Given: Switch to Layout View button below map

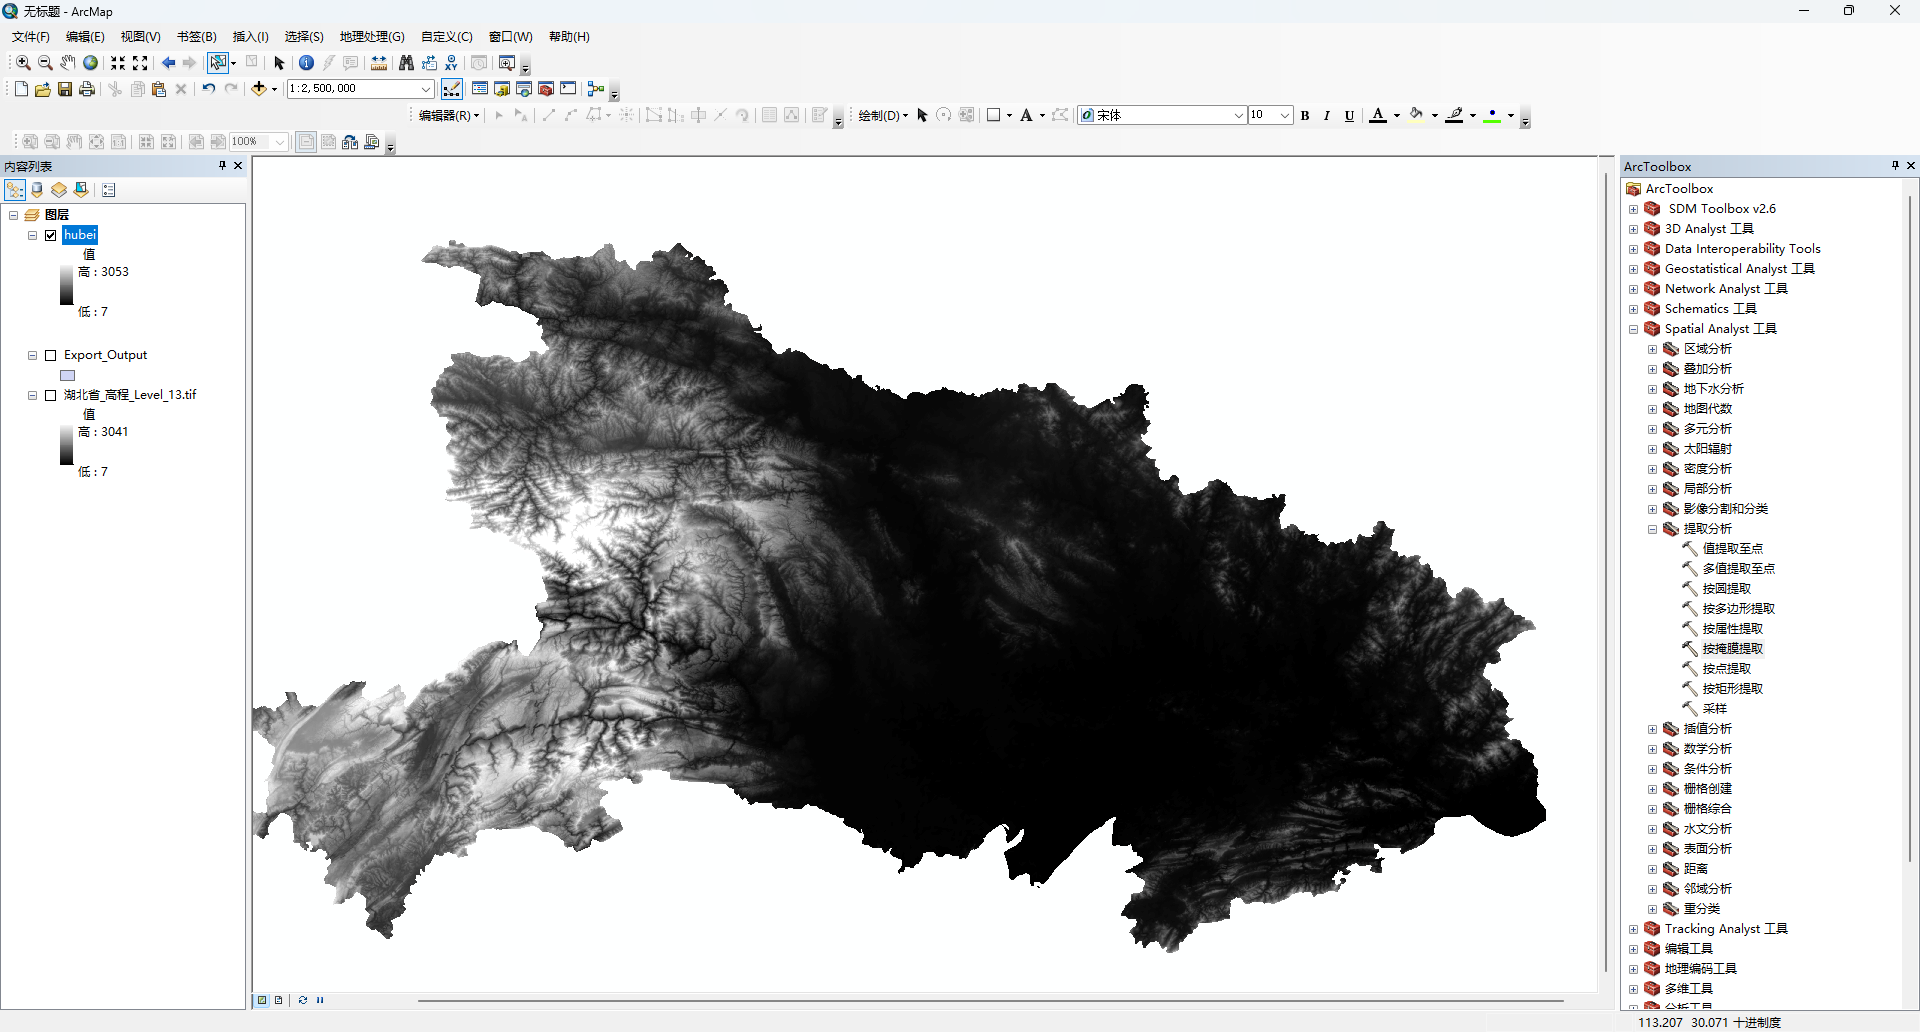Looking at the screenshot, I should click(278, 1000).
